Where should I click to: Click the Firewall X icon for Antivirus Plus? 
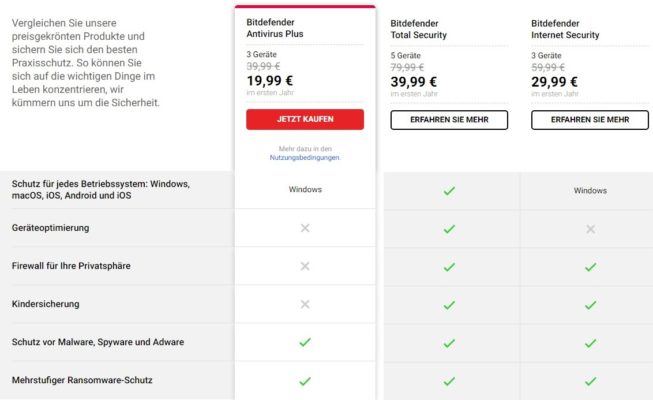(305, 266)
